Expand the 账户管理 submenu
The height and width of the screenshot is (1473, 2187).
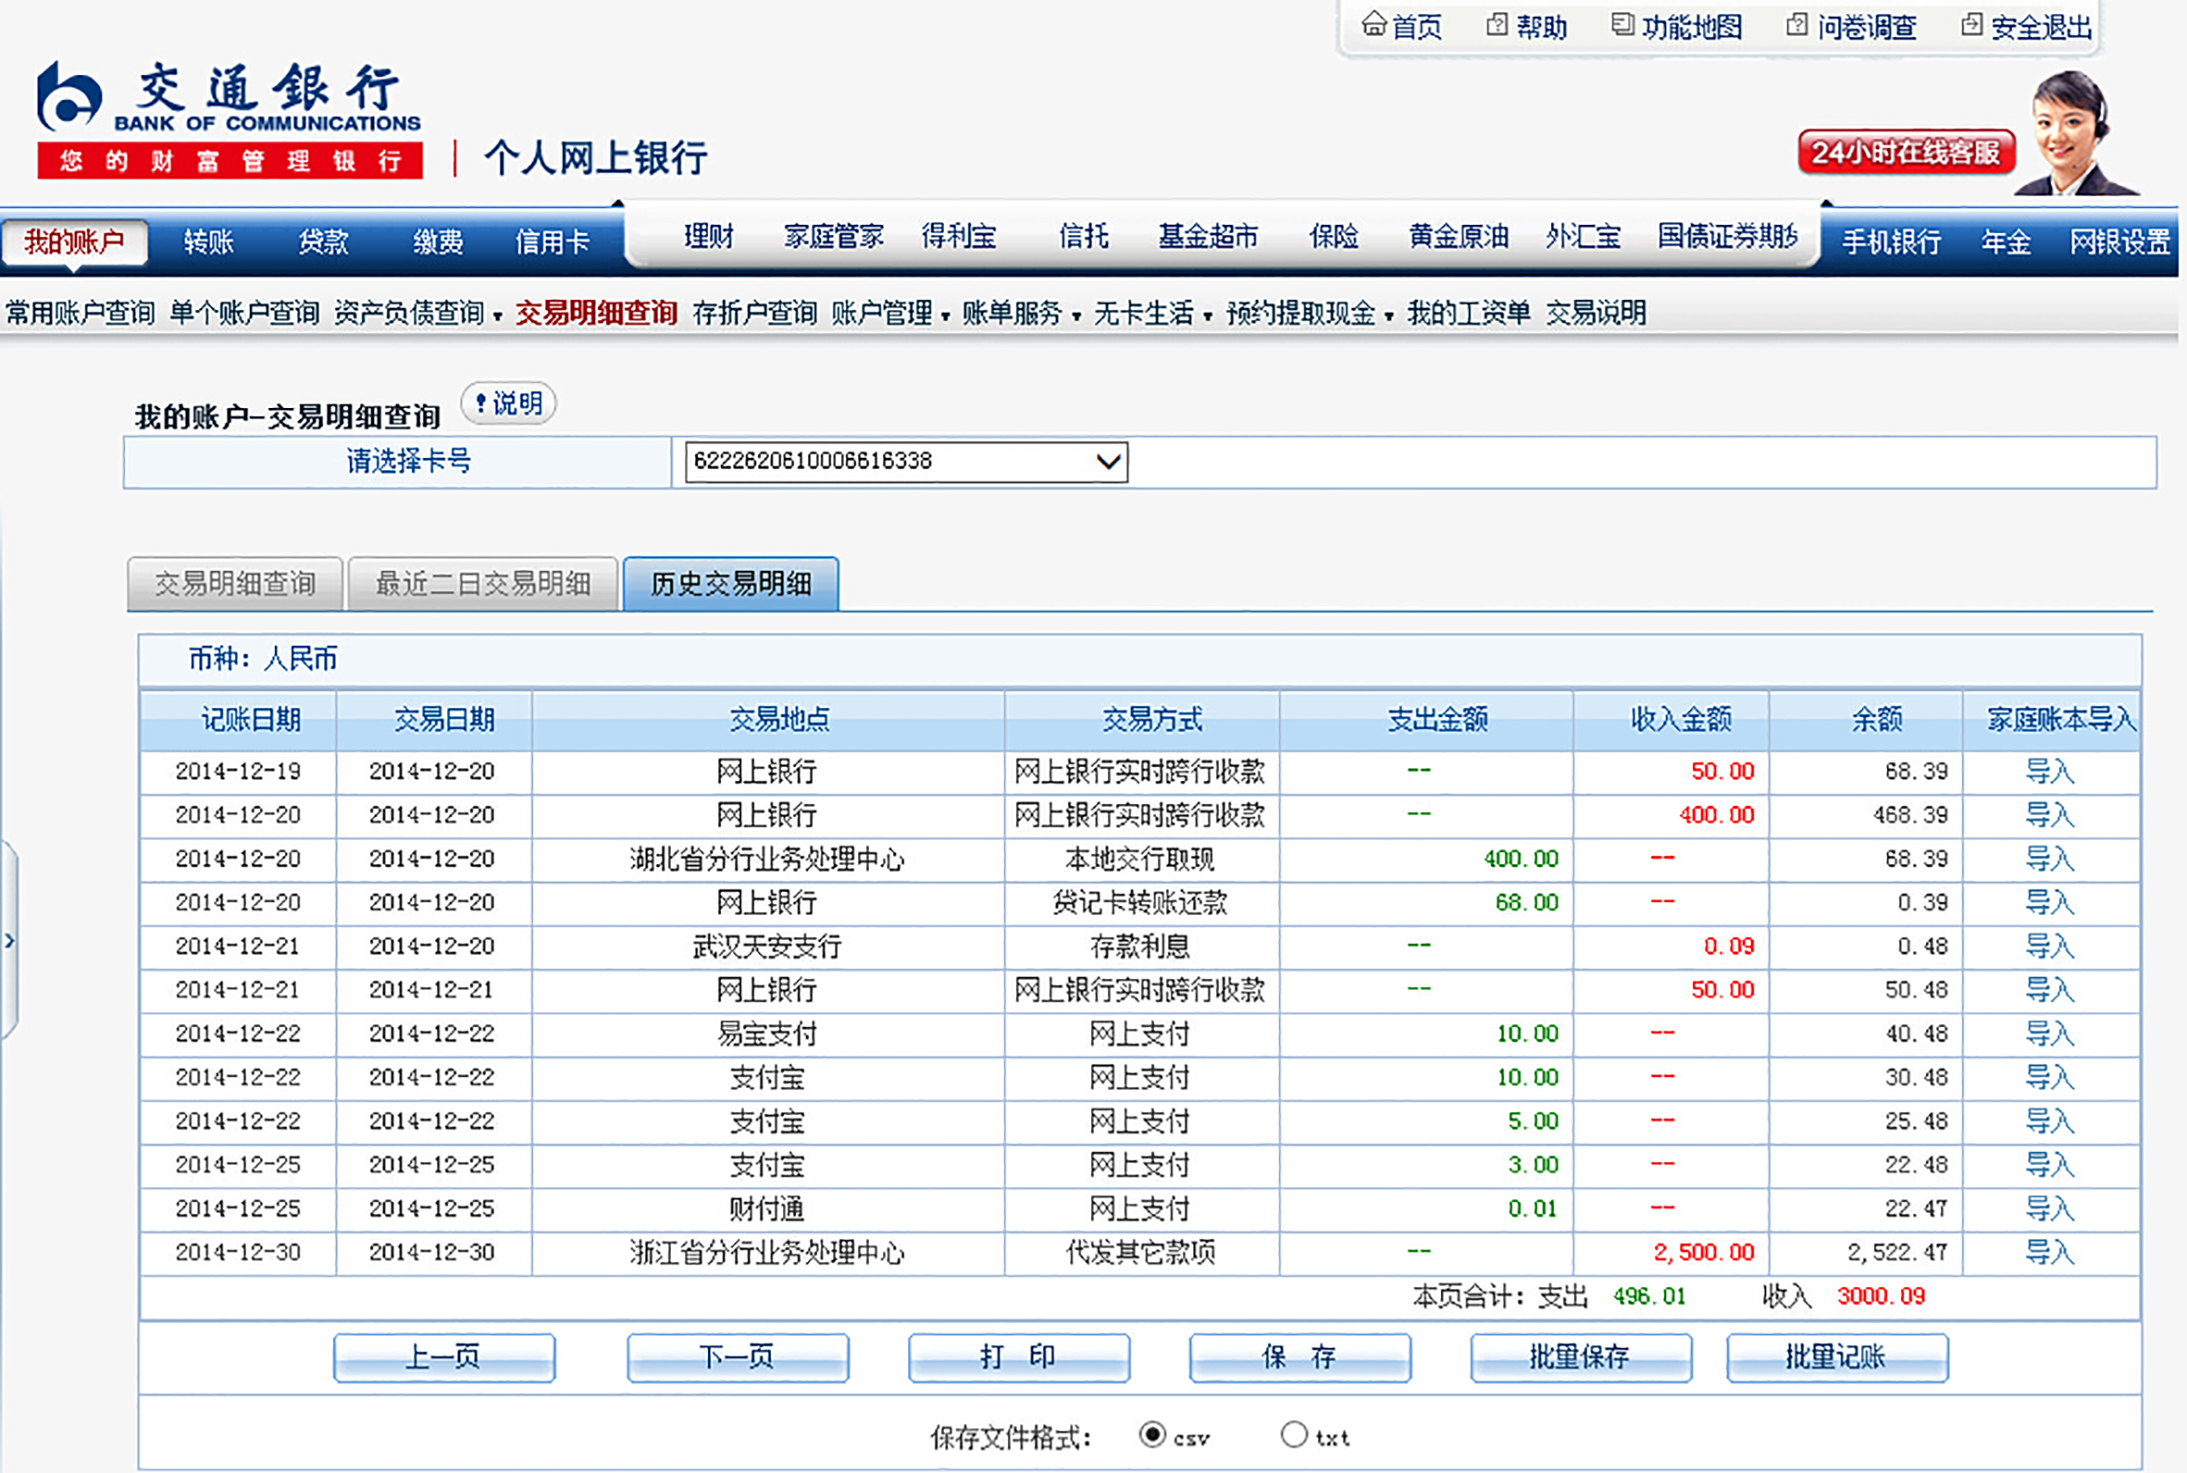(890, 314)
